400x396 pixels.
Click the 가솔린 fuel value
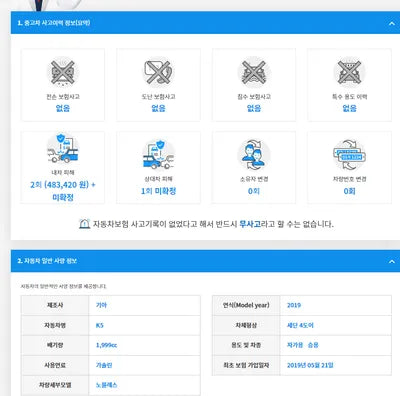click(104, 365)
